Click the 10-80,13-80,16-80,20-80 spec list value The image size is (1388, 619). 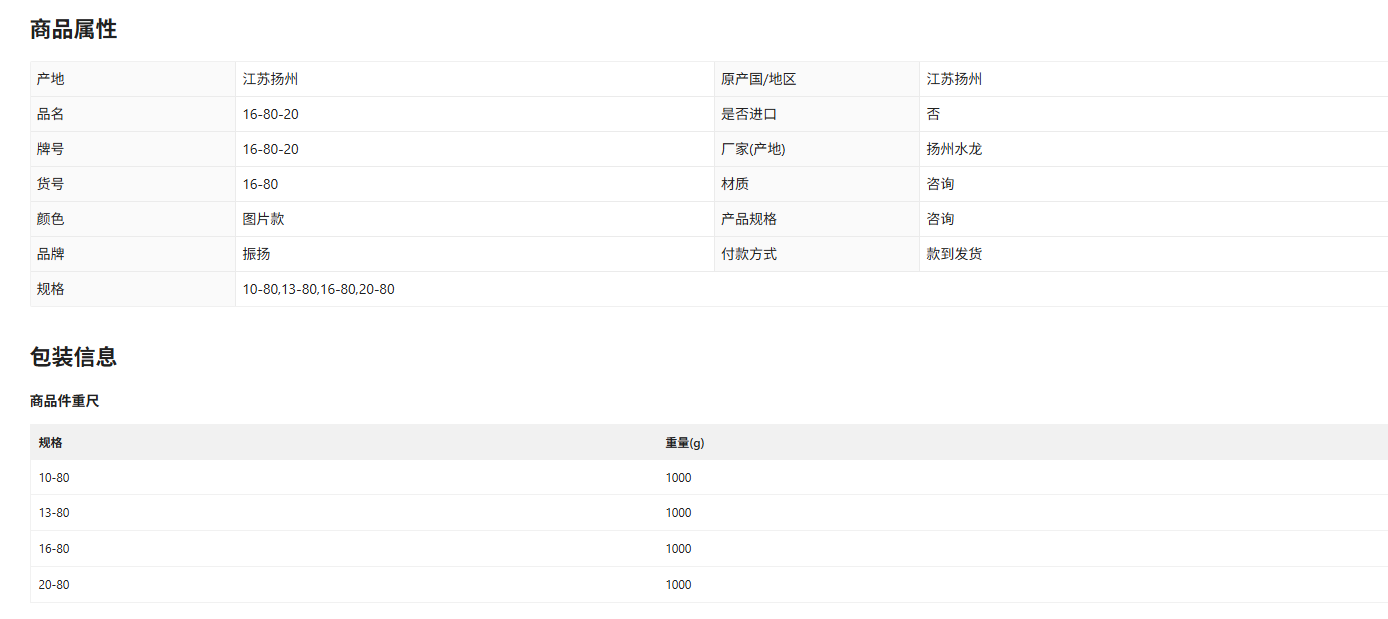318,289
